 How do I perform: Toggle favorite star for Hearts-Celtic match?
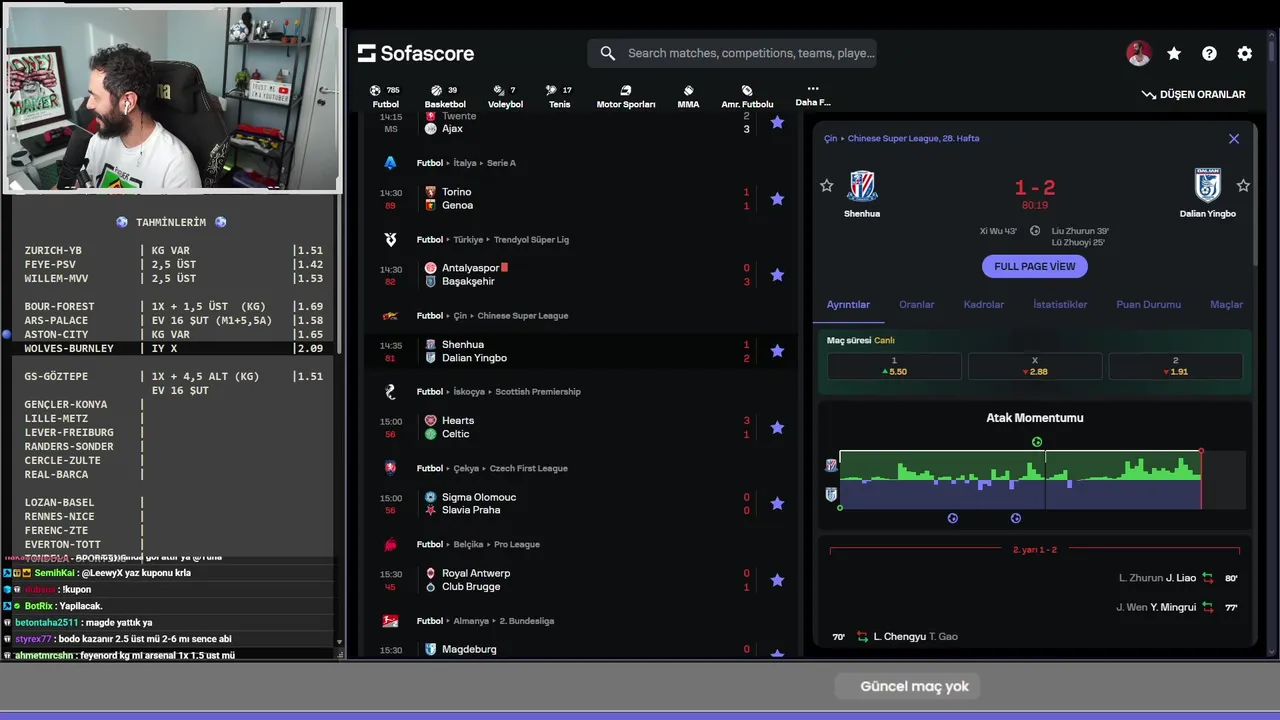[x=777, y=427]
